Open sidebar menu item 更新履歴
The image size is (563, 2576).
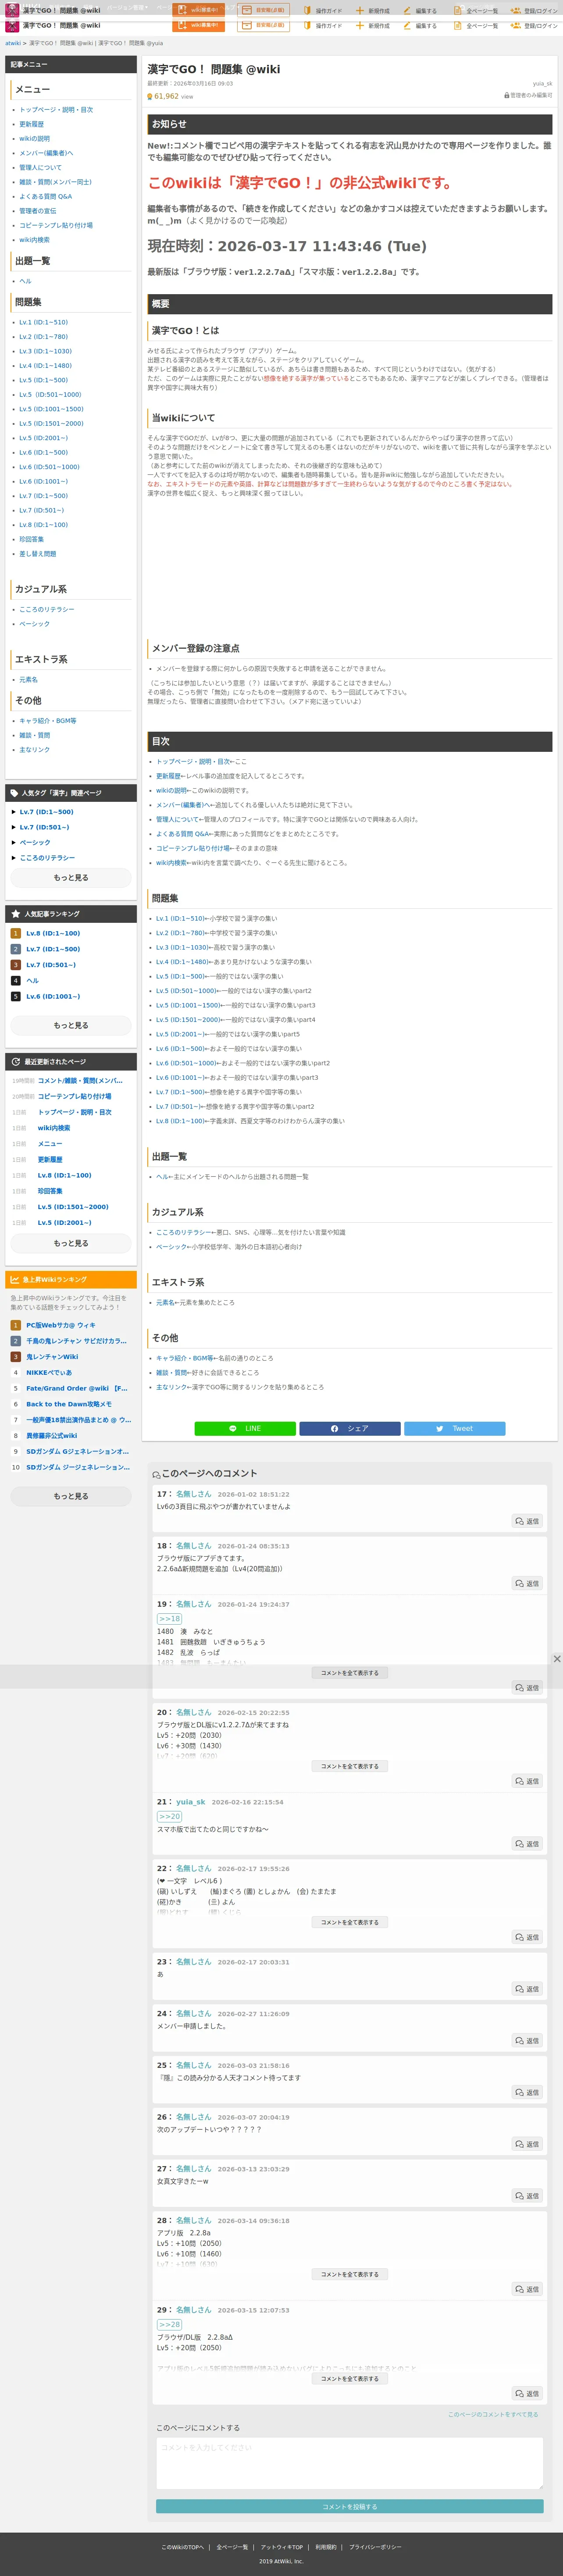pos(31,124)
